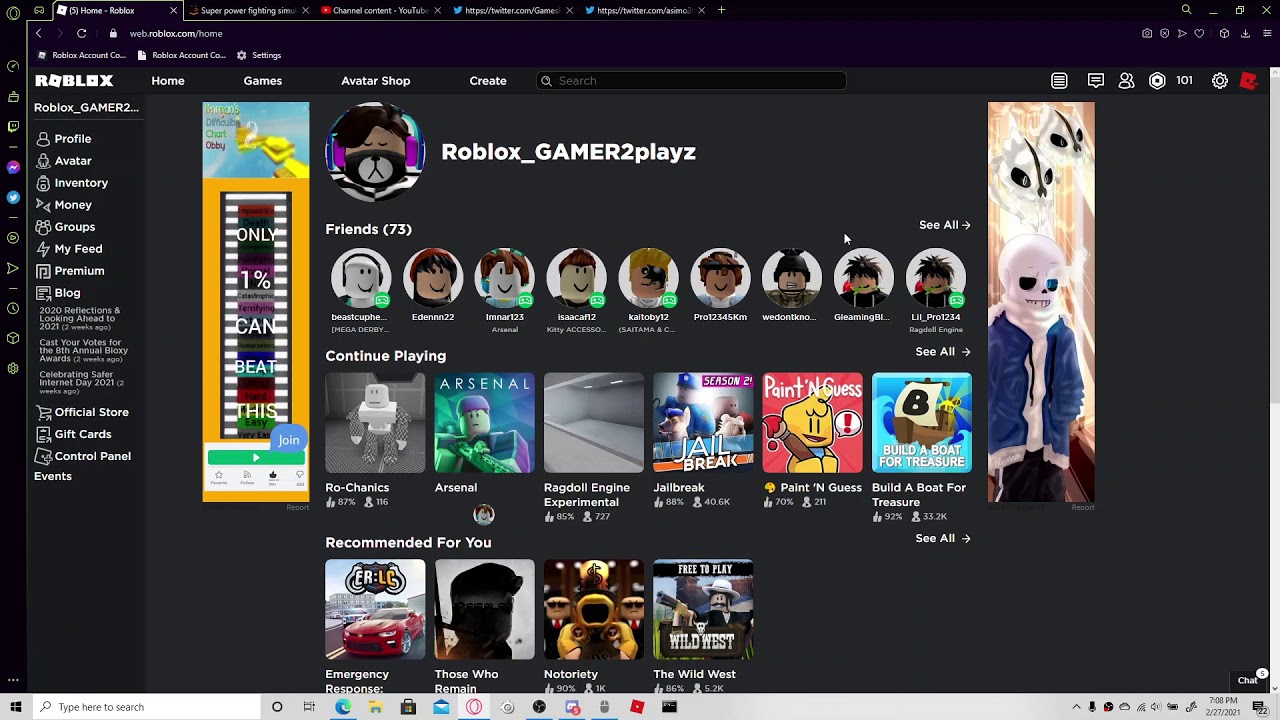Click the Roblox logo in the navbar
1280x720 pixels.
tap(74, 81)
